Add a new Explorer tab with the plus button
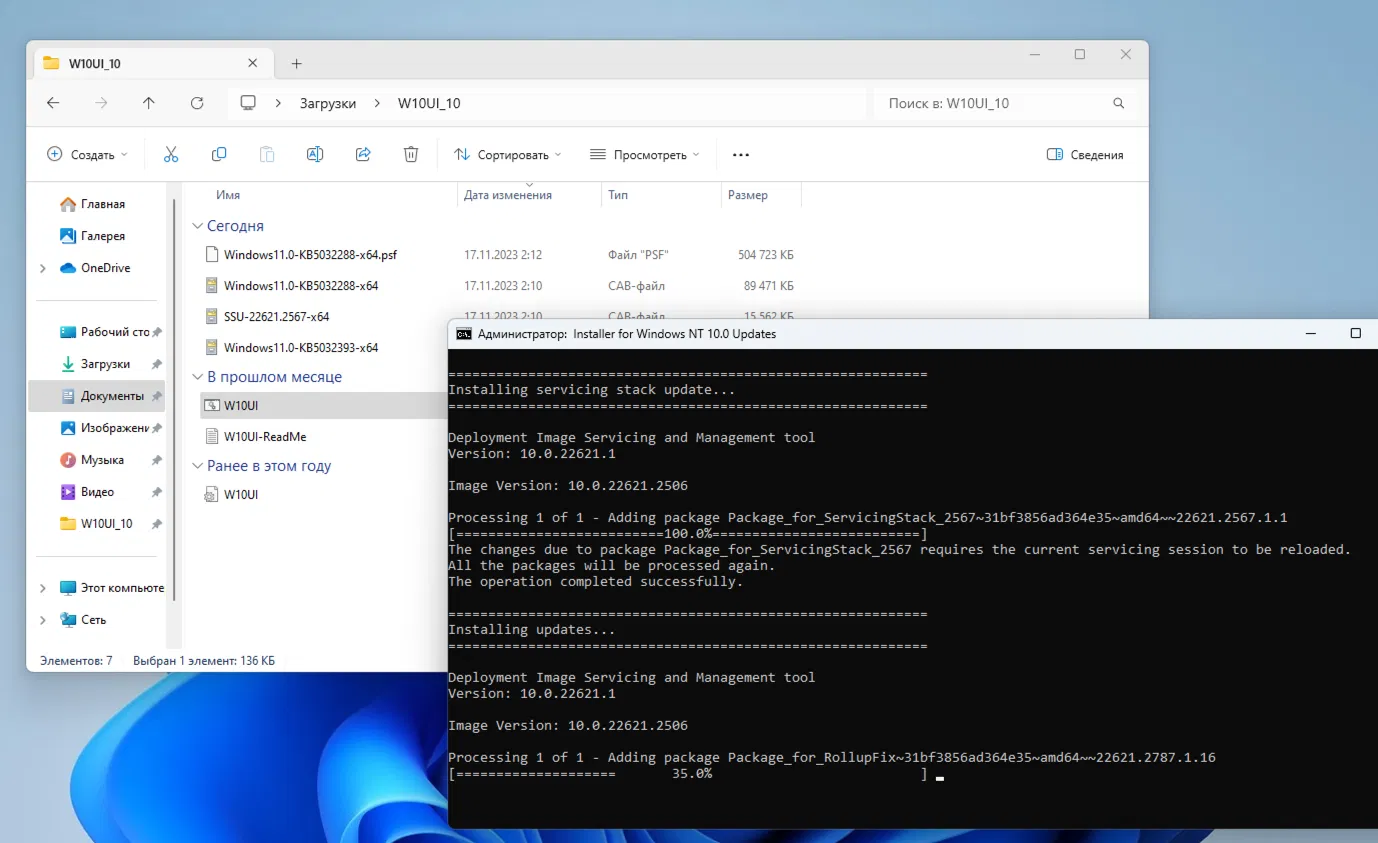Screen dimensions: 1378x843 (x=296, y=63)
